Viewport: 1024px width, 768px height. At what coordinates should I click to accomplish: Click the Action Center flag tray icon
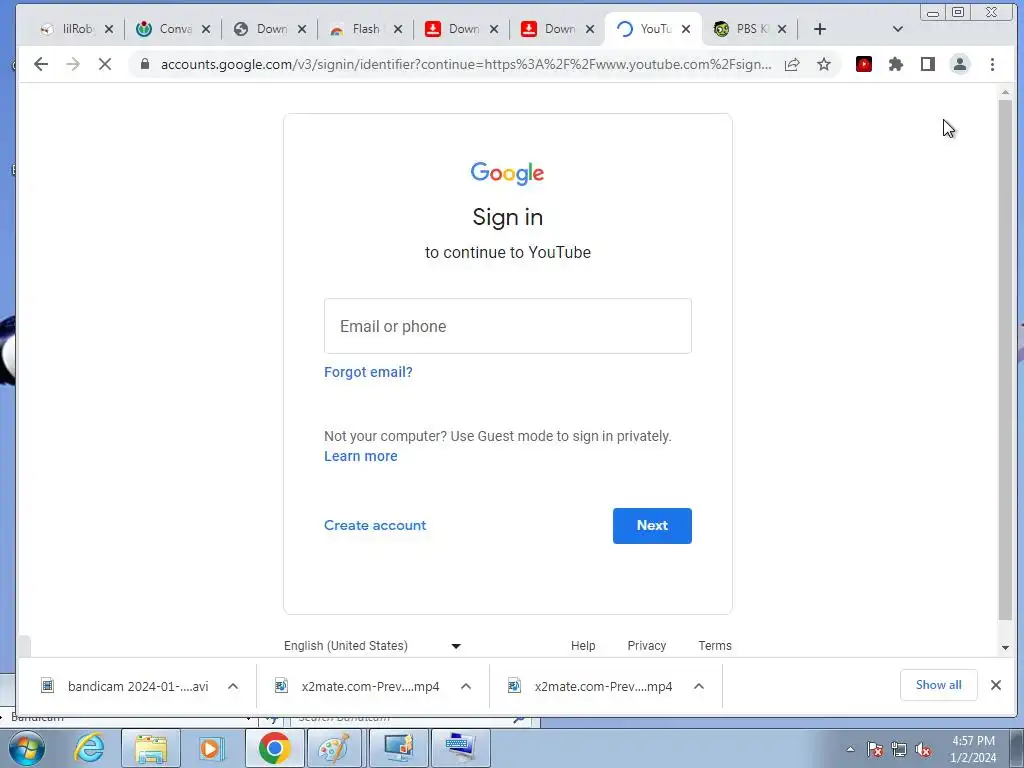click(x=875, y=750)
